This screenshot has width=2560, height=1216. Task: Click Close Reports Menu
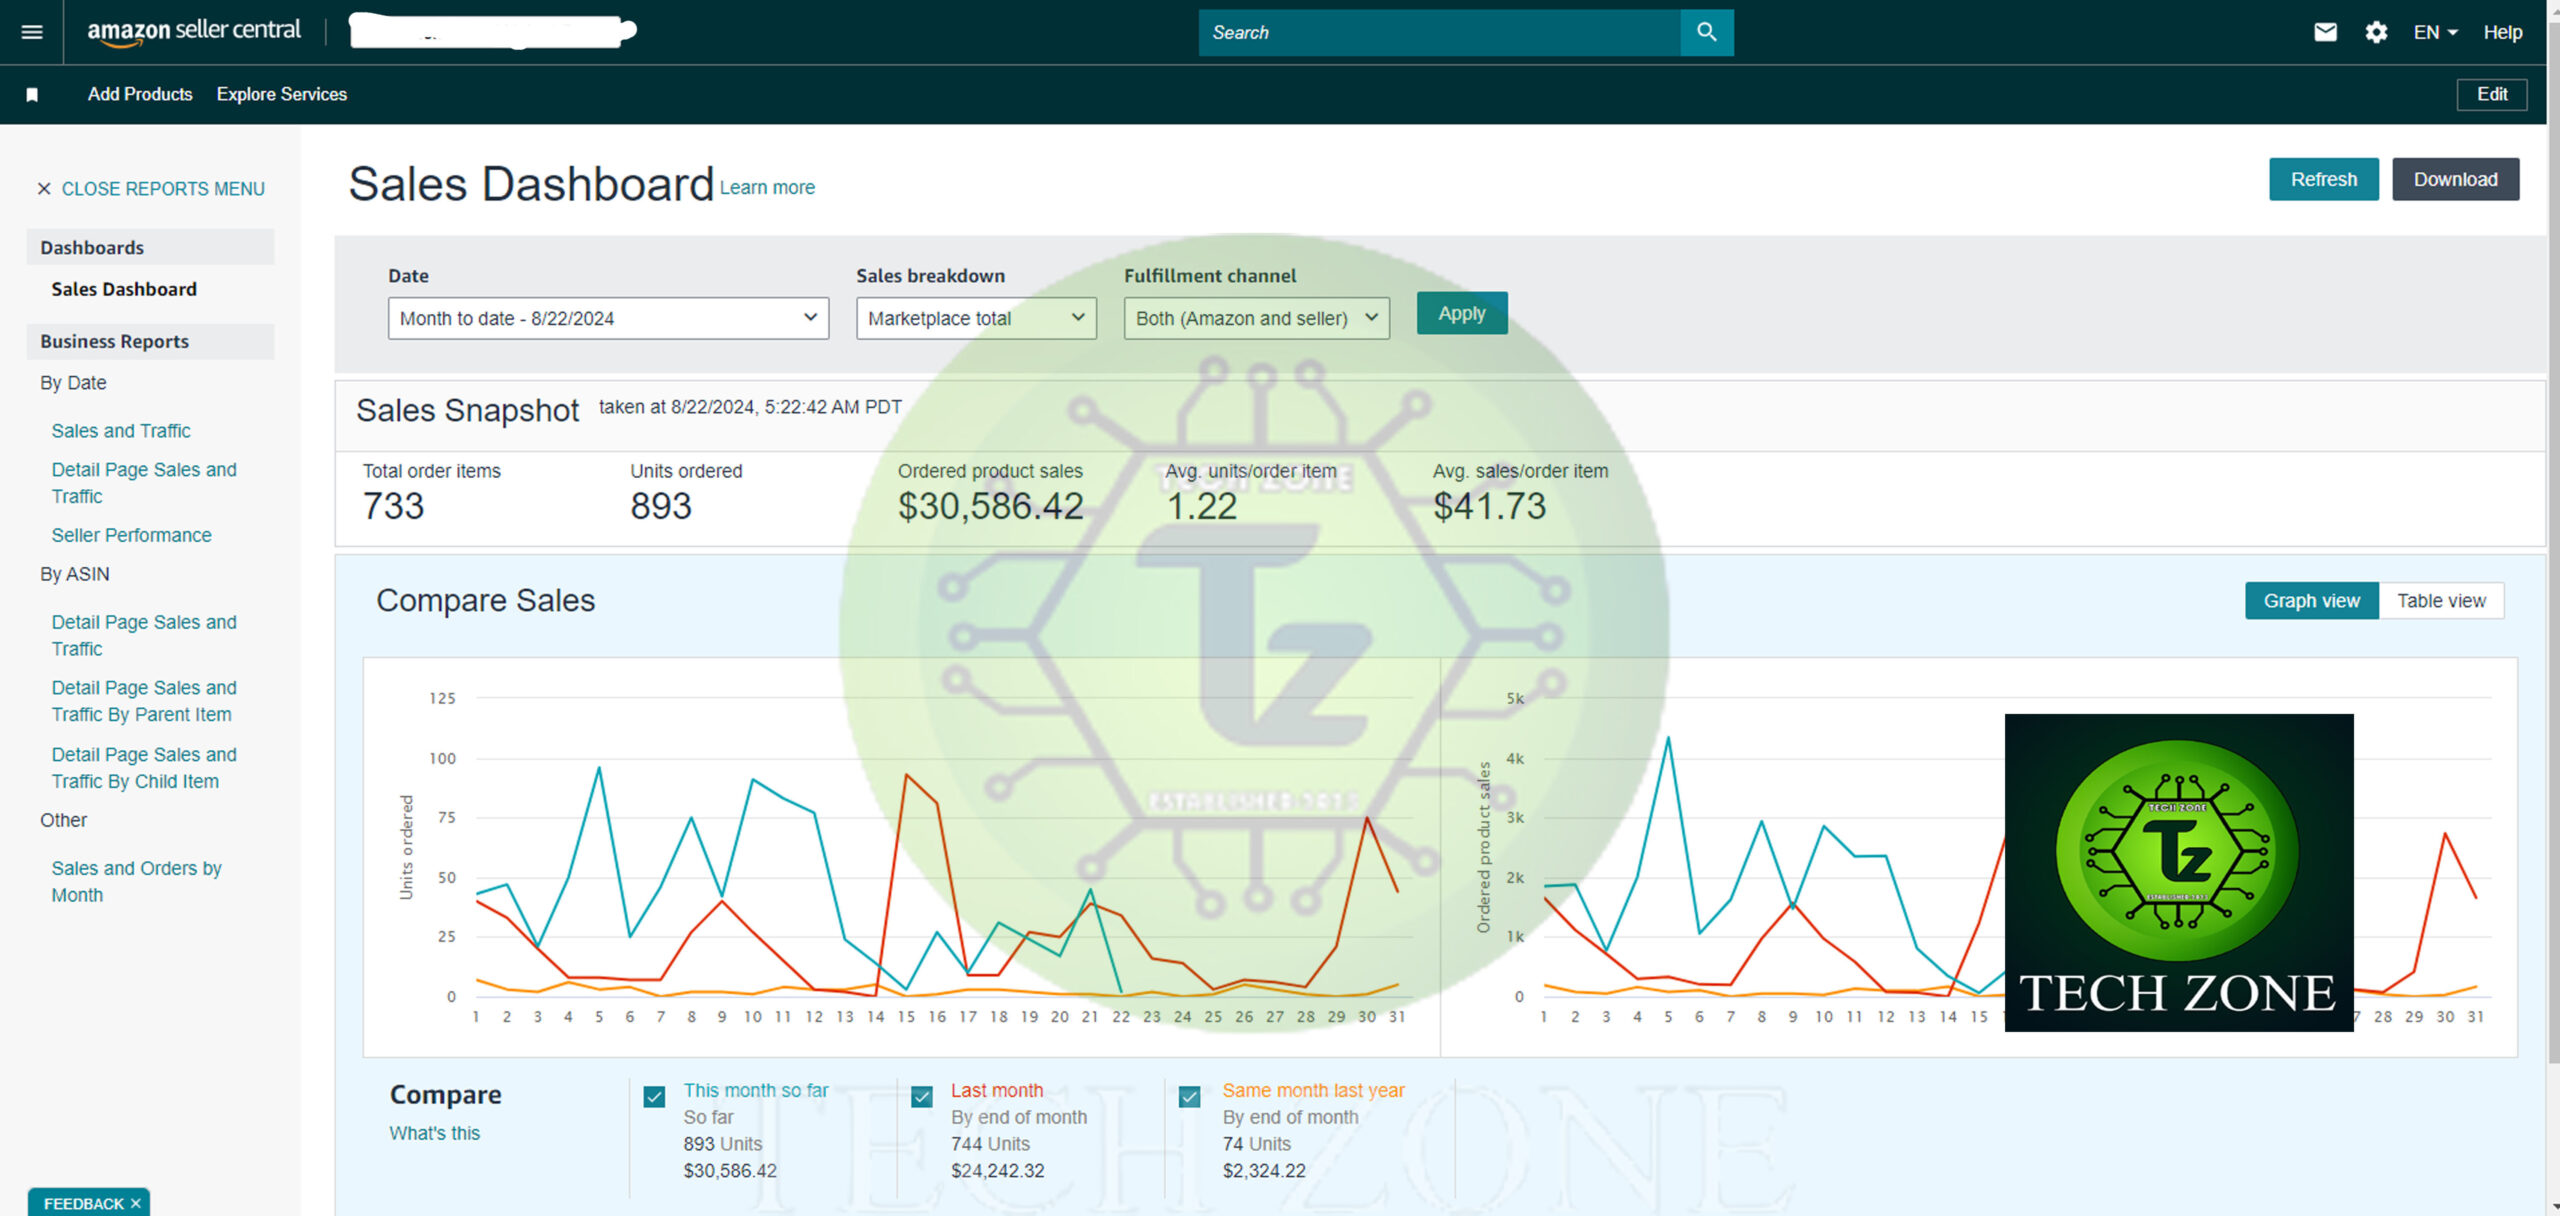(x=163, y=189)
